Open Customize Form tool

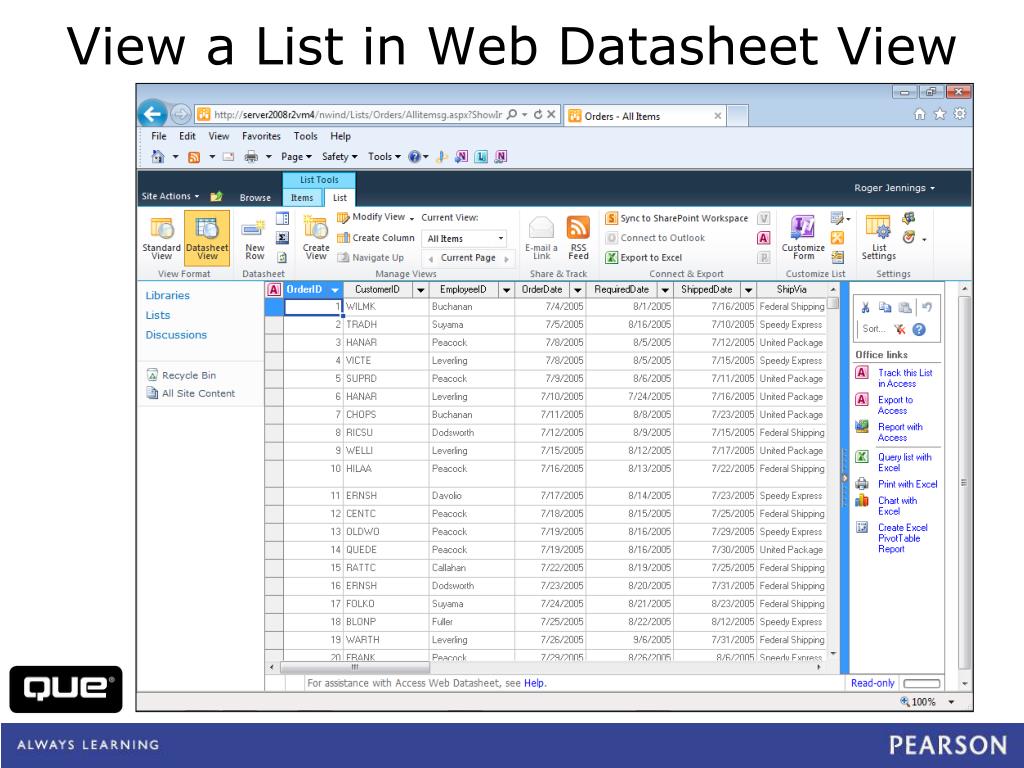tap(803, 238)
